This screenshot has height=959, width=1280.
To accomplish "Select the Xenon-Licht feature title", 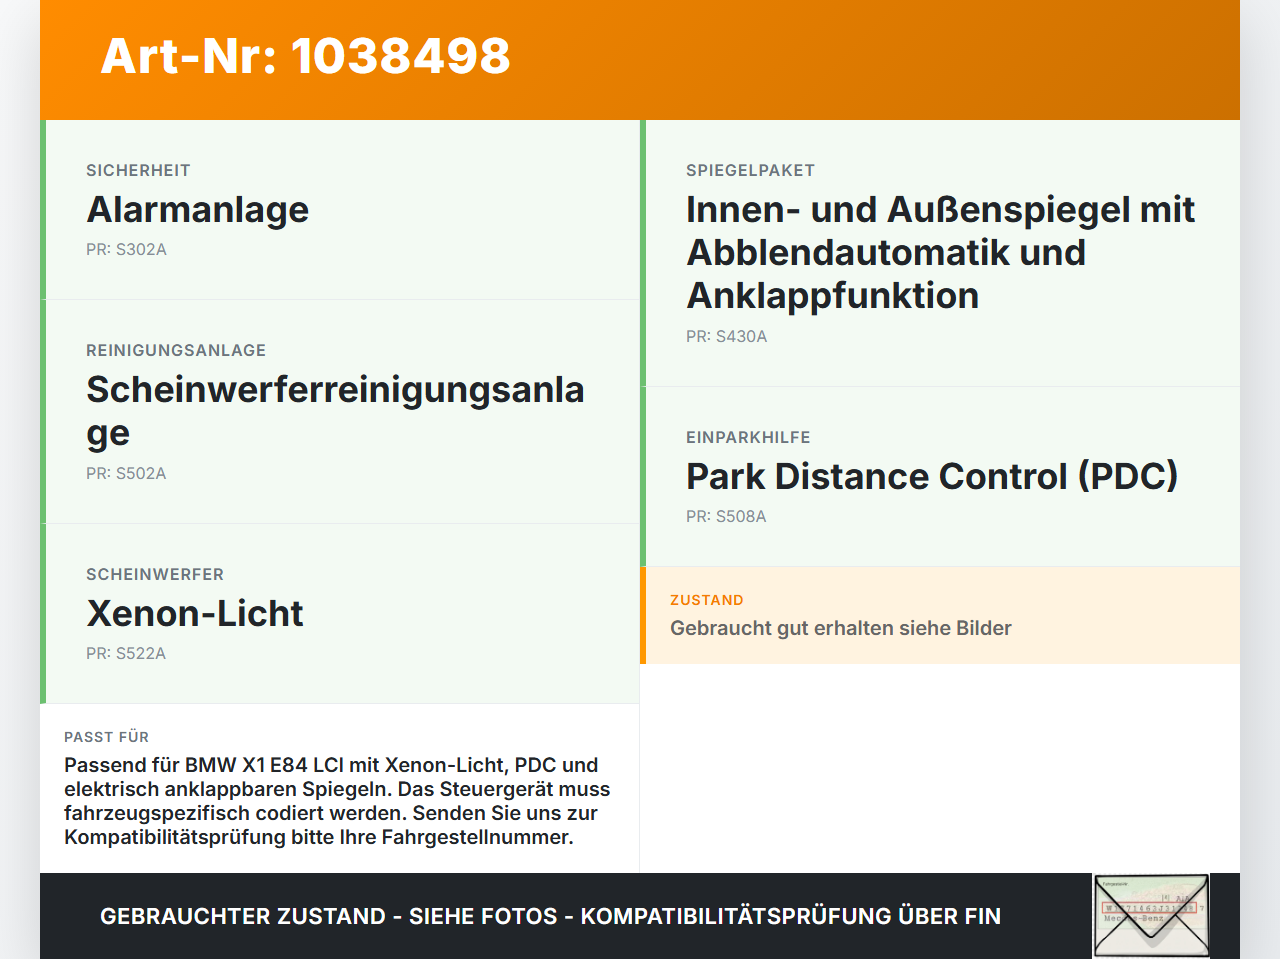I will [195, 613].
